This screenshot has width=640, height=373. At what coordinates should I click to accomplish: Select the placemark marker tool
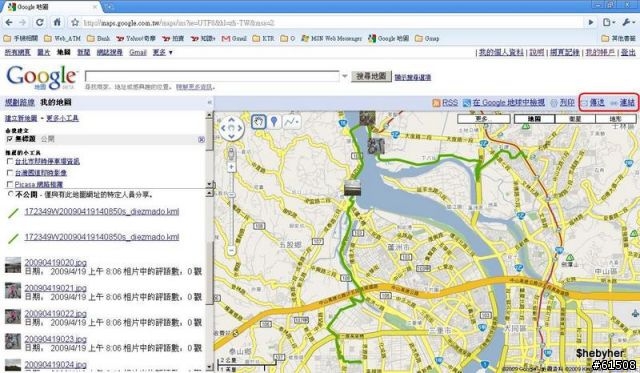274,121
